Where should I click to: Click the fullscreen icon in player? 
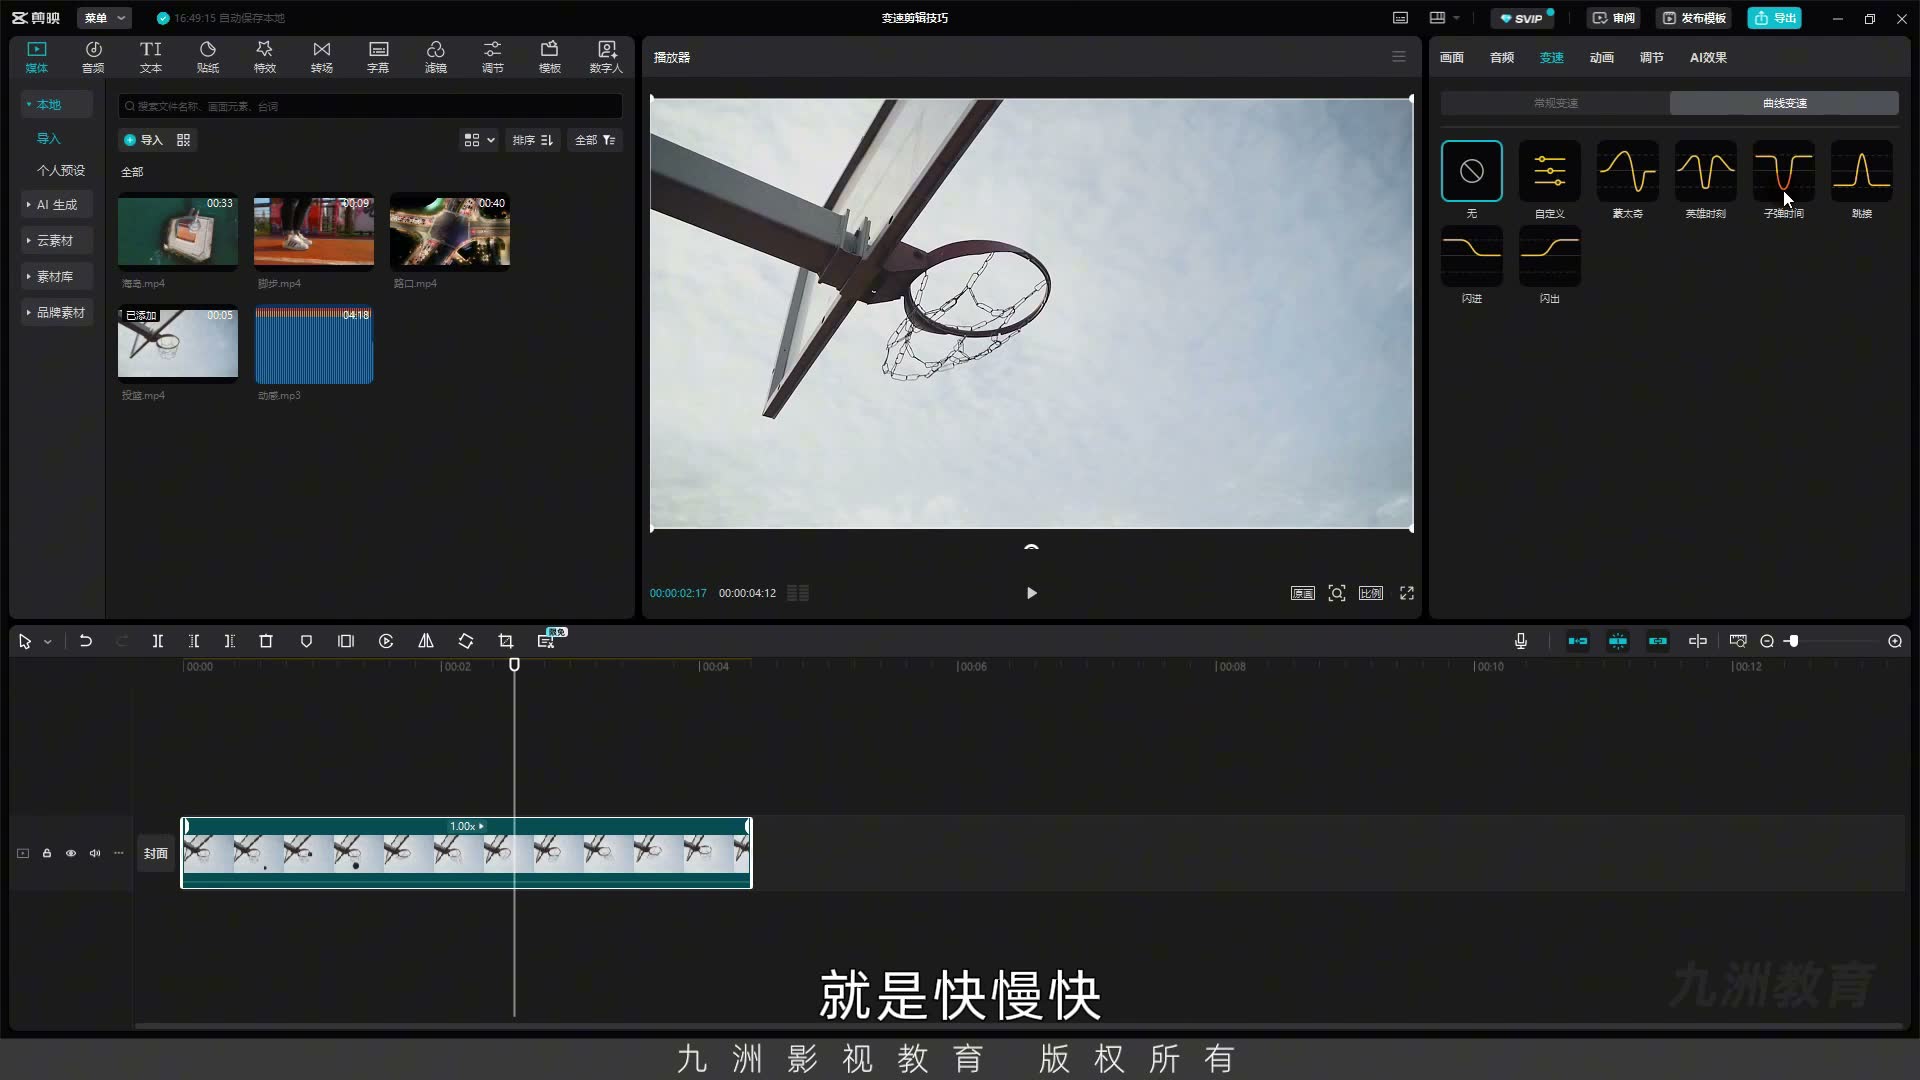point(1407,593)
